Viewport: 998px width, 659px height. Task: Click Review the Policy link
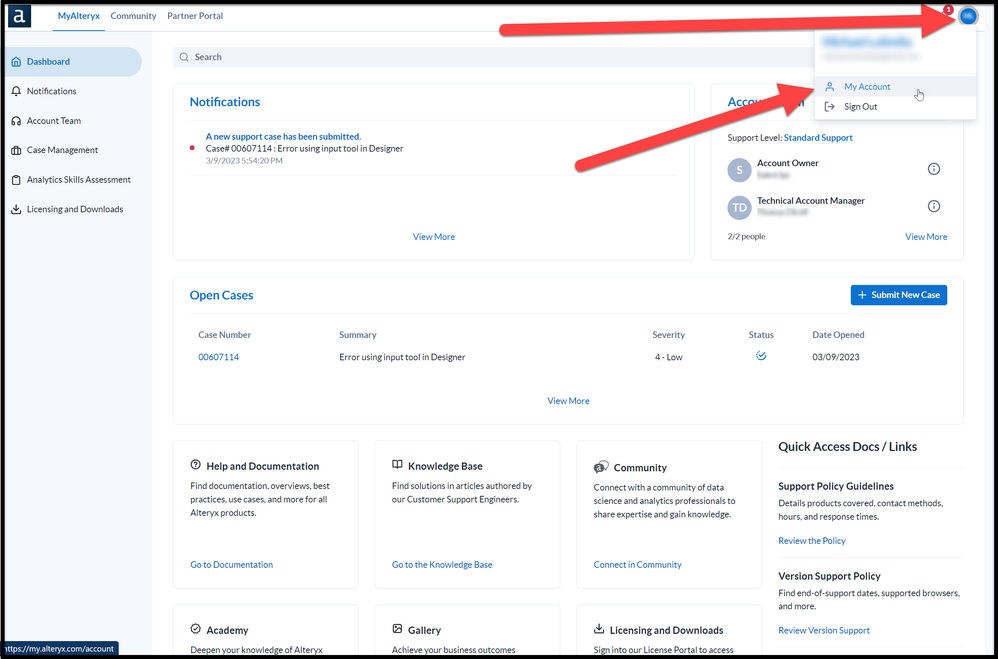pos(812,541)
